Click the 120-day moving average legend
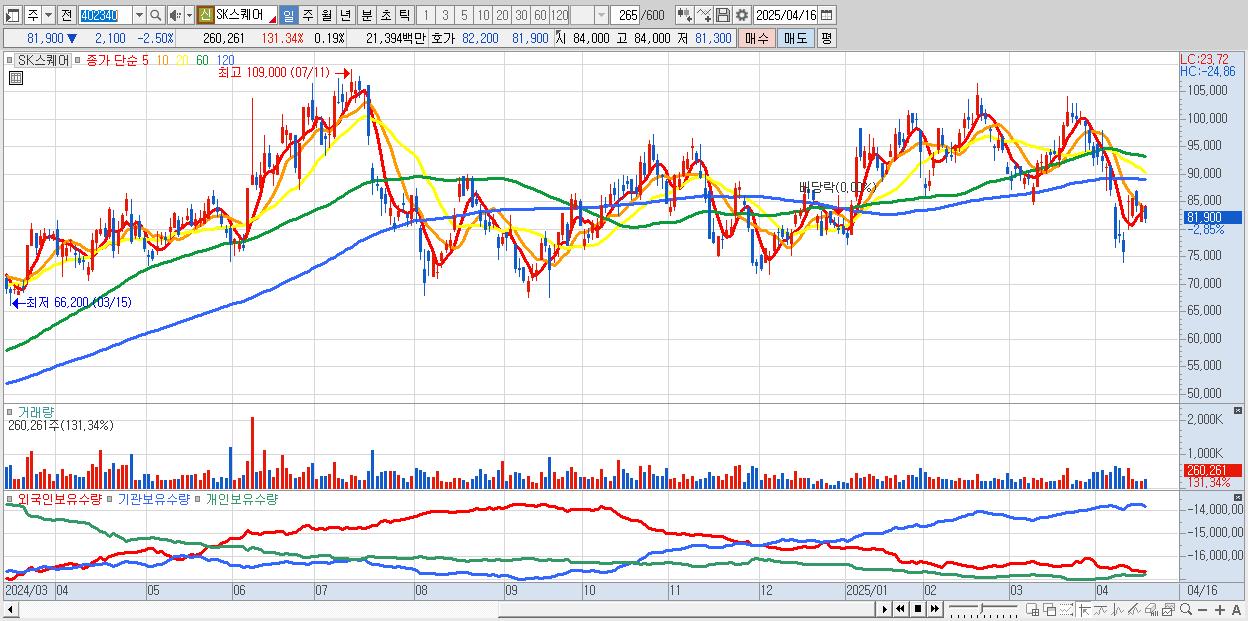Image resolution: width=1248 pixels, height=621 pixels. (226, 60)
